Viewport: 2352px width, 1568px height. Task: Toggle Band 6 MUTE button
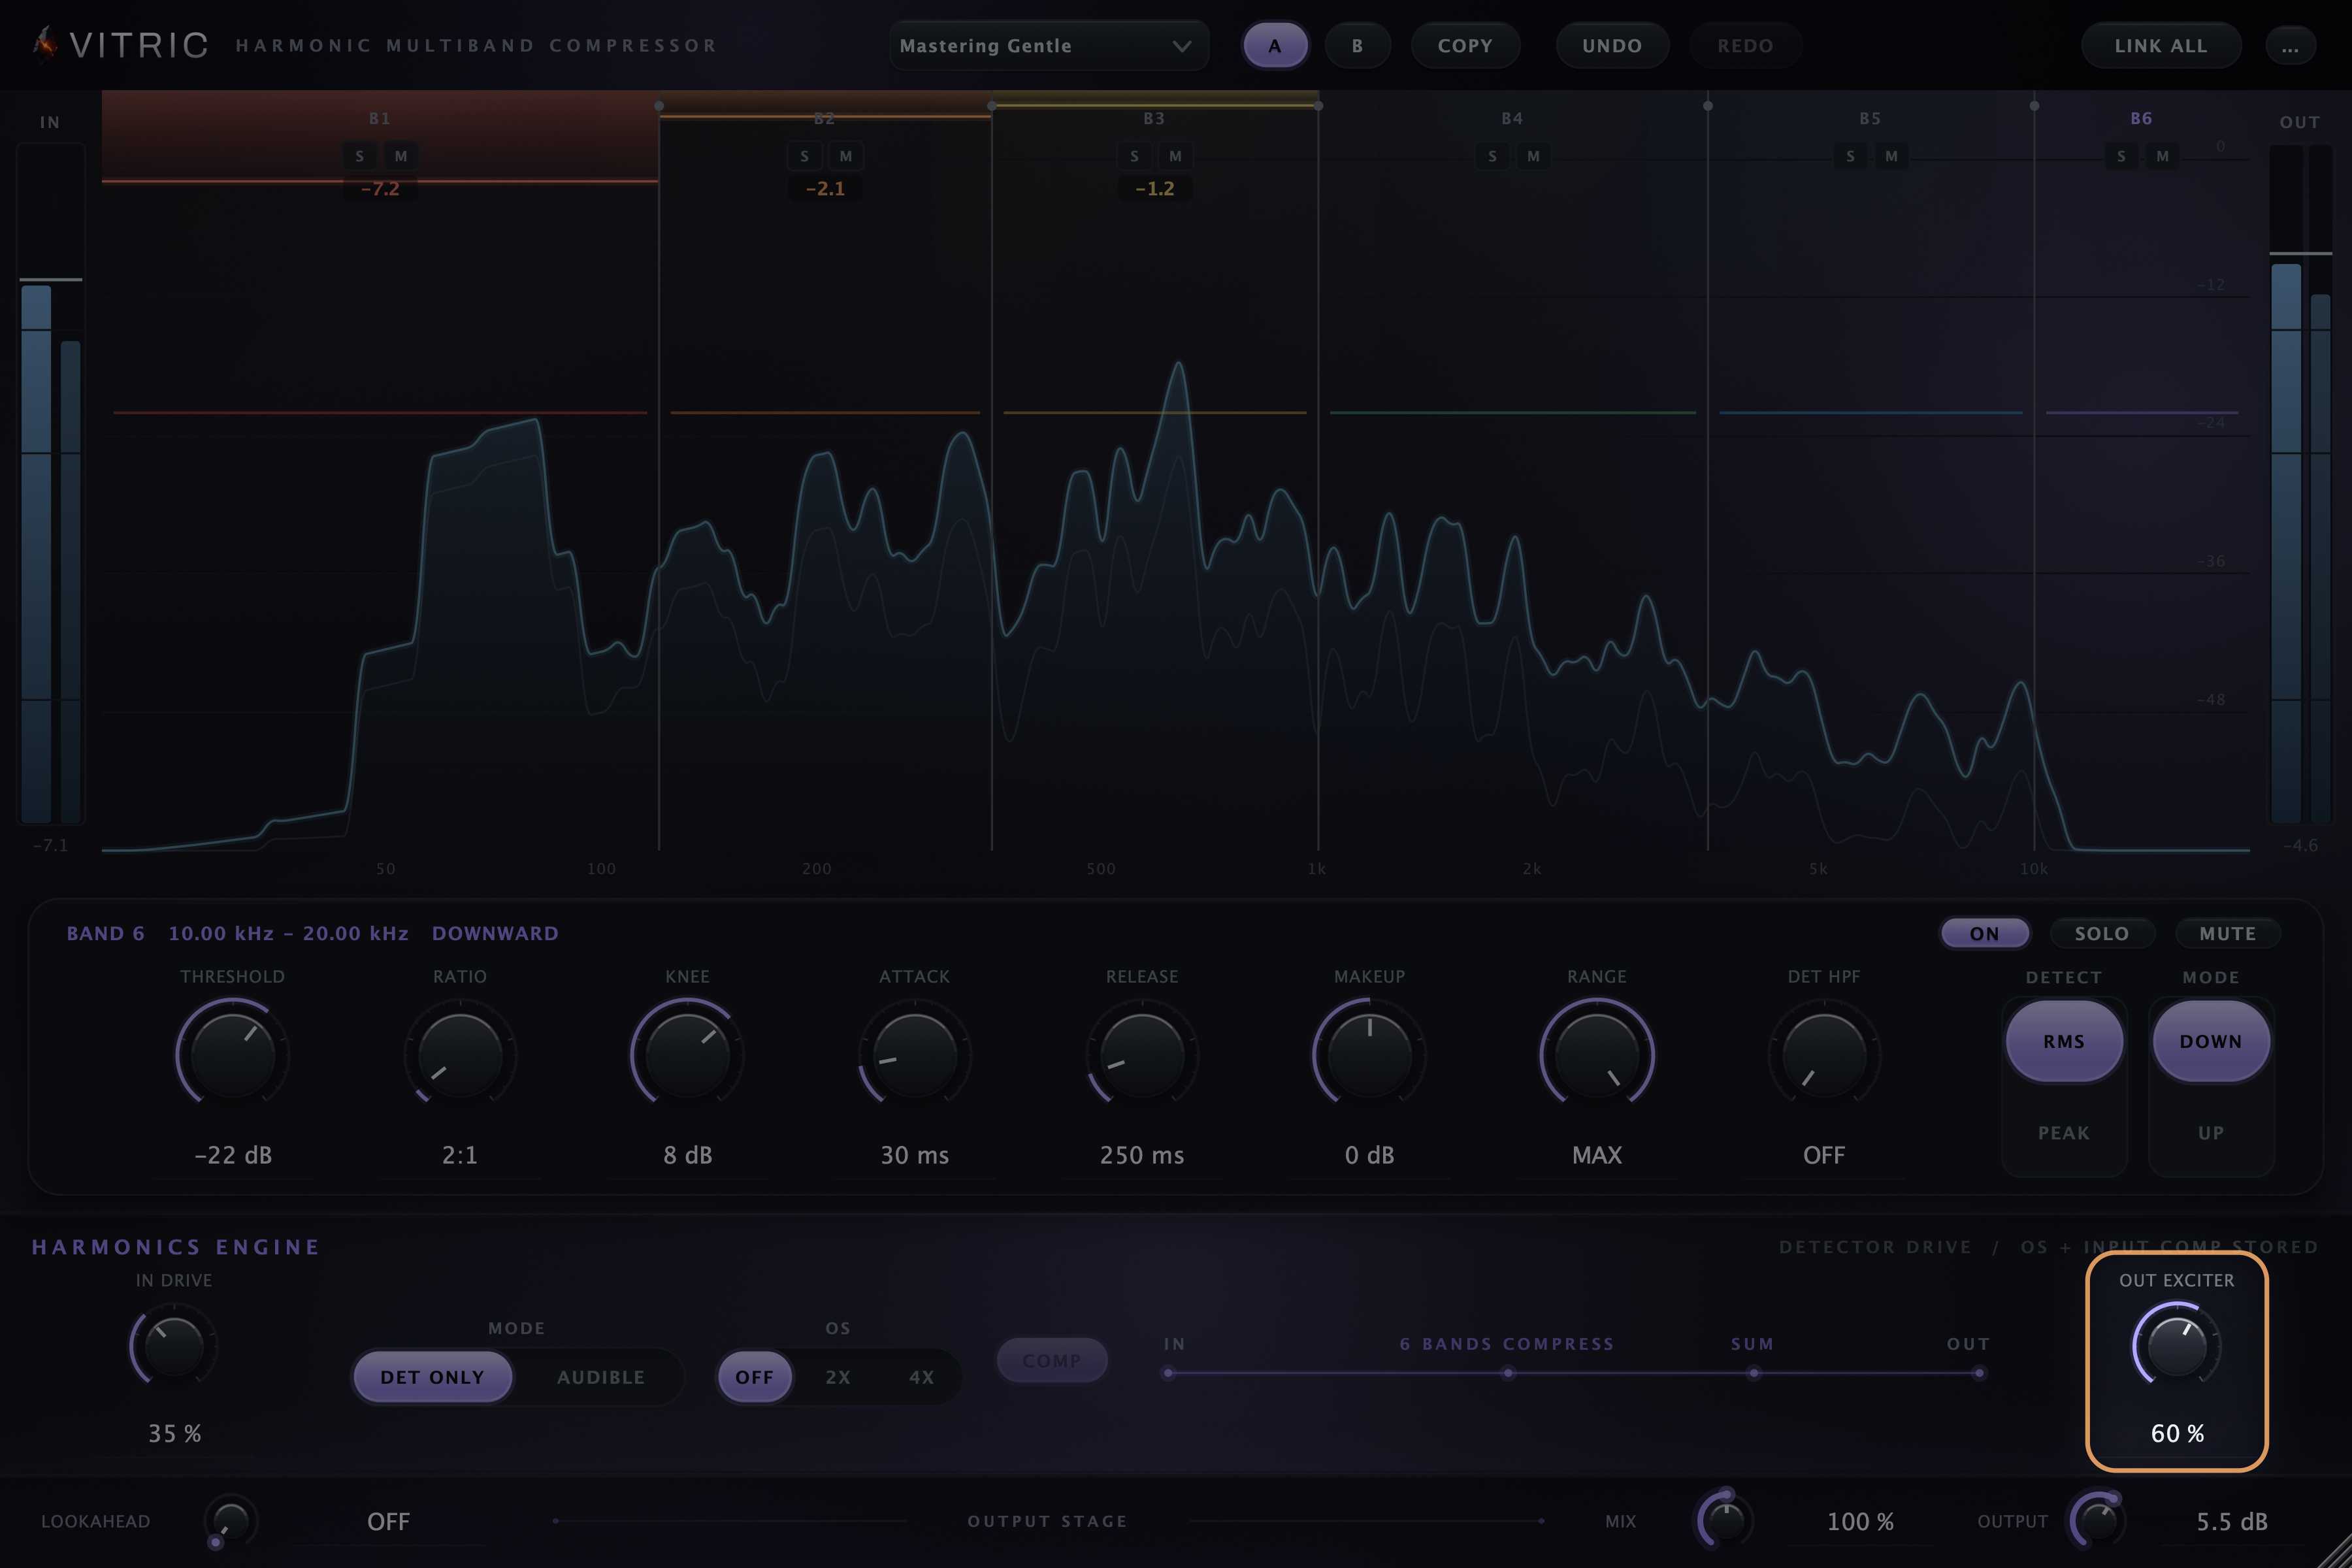2228,933
